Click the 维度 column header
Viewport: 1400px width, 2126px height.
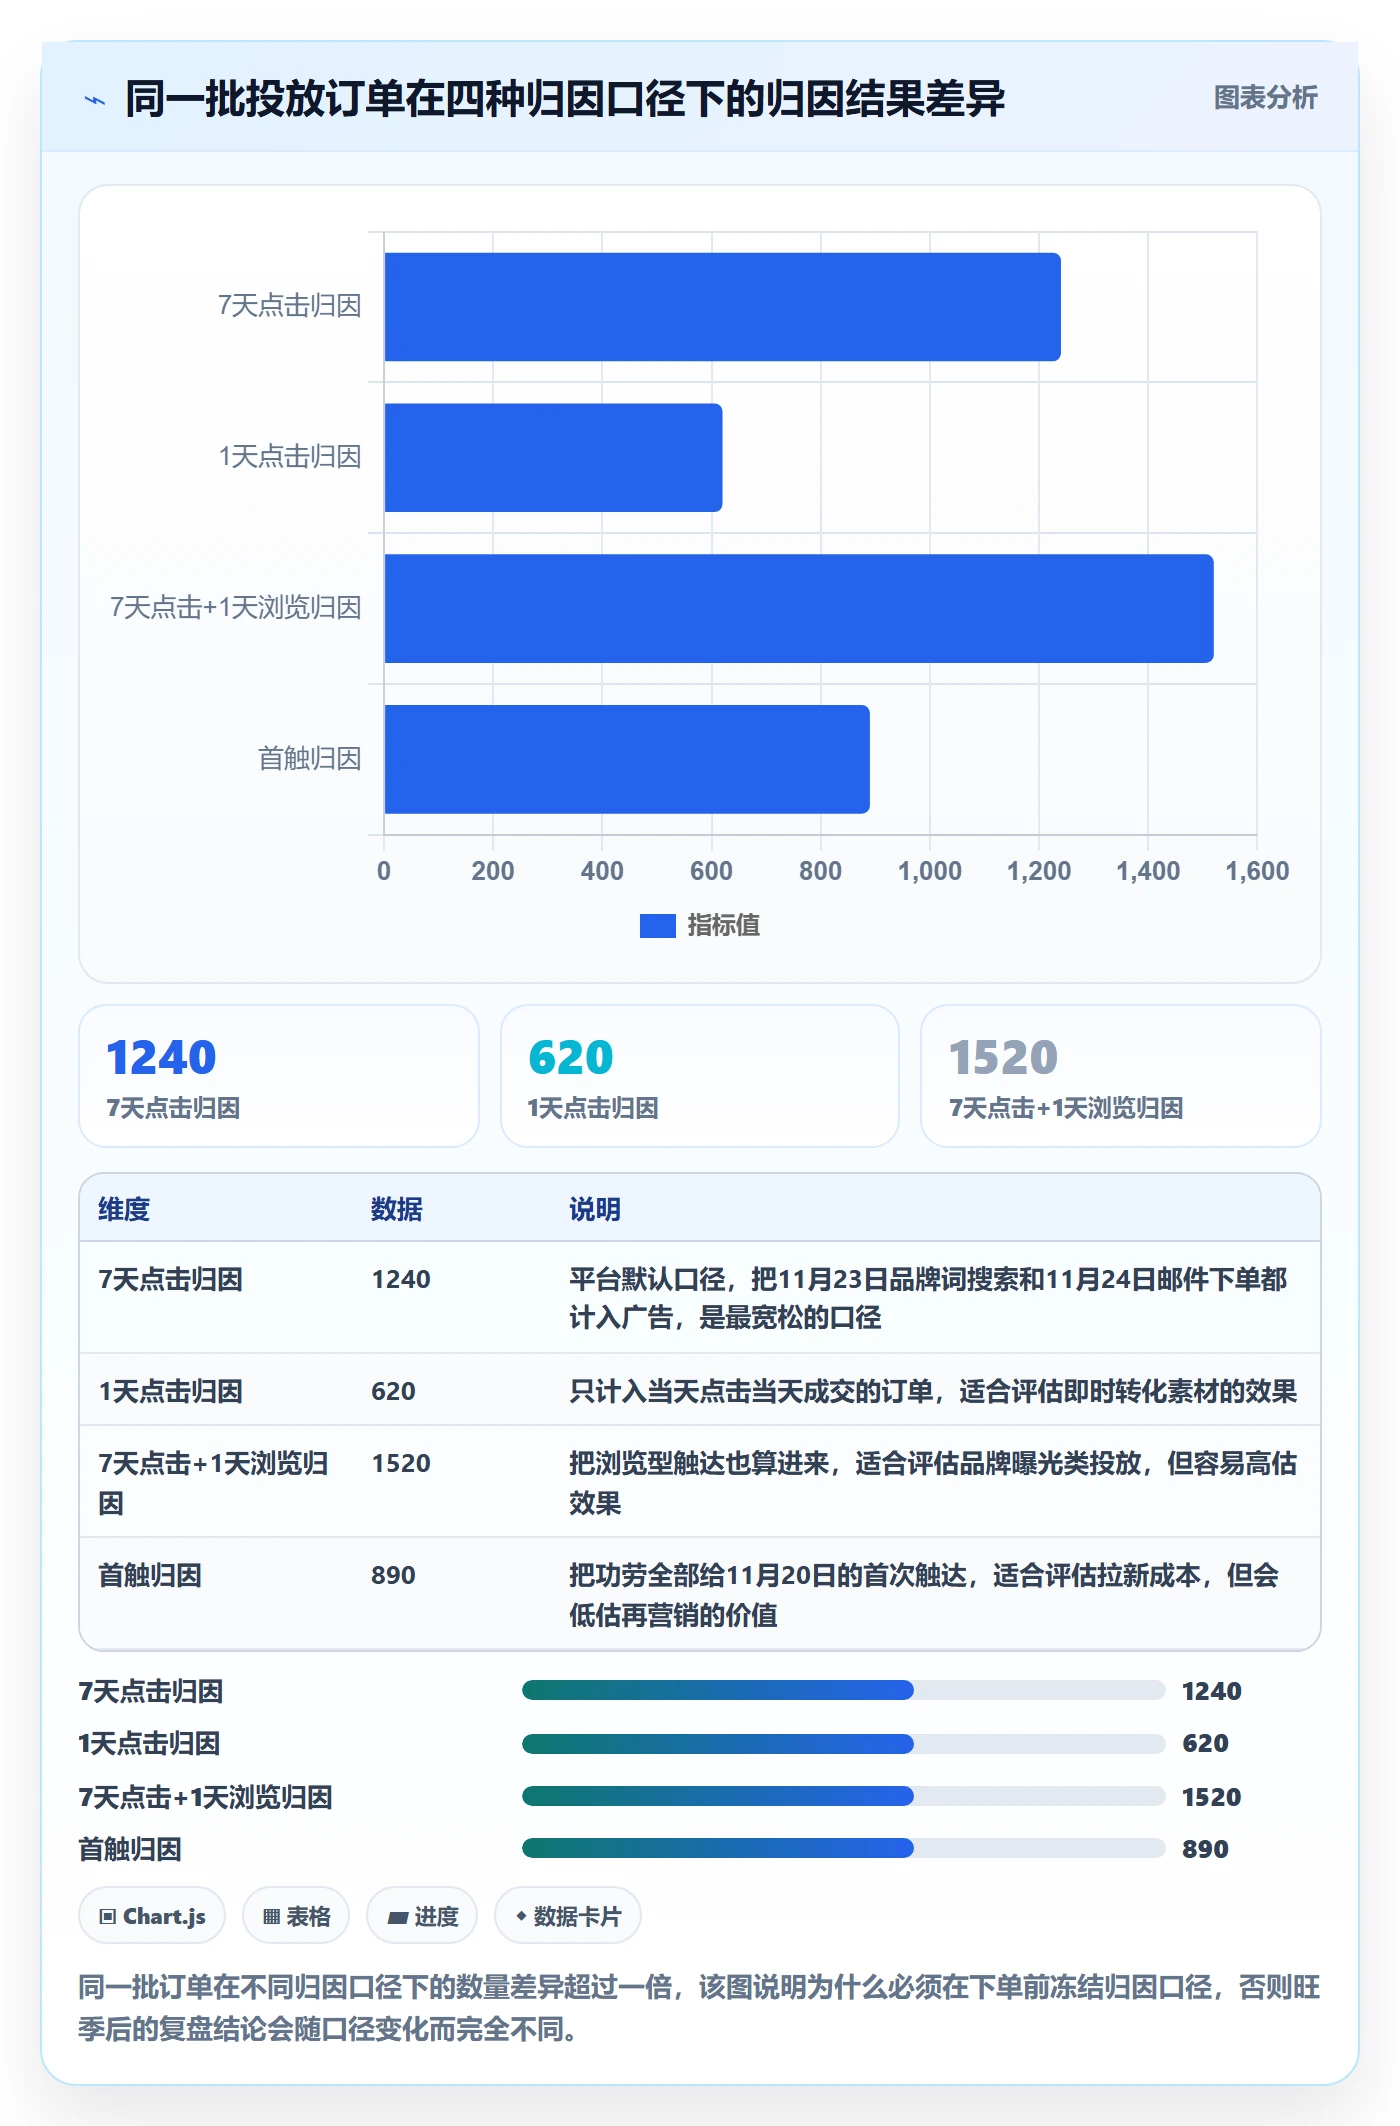point(124,1210)
